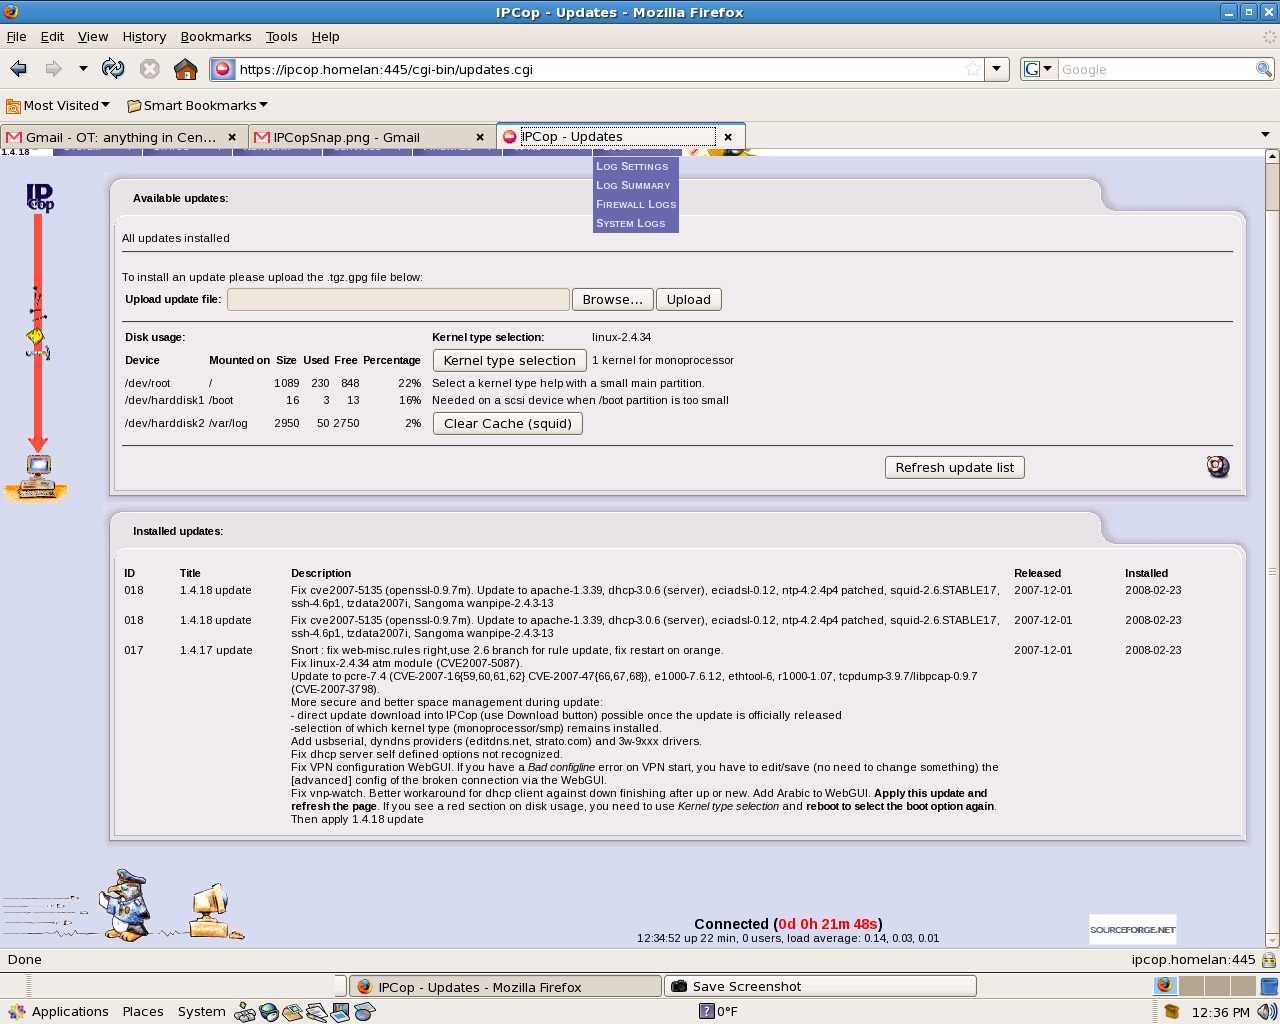Screen dimensions: 1280x1024
Task: Bookmark this page with the star
Action: 973,69
